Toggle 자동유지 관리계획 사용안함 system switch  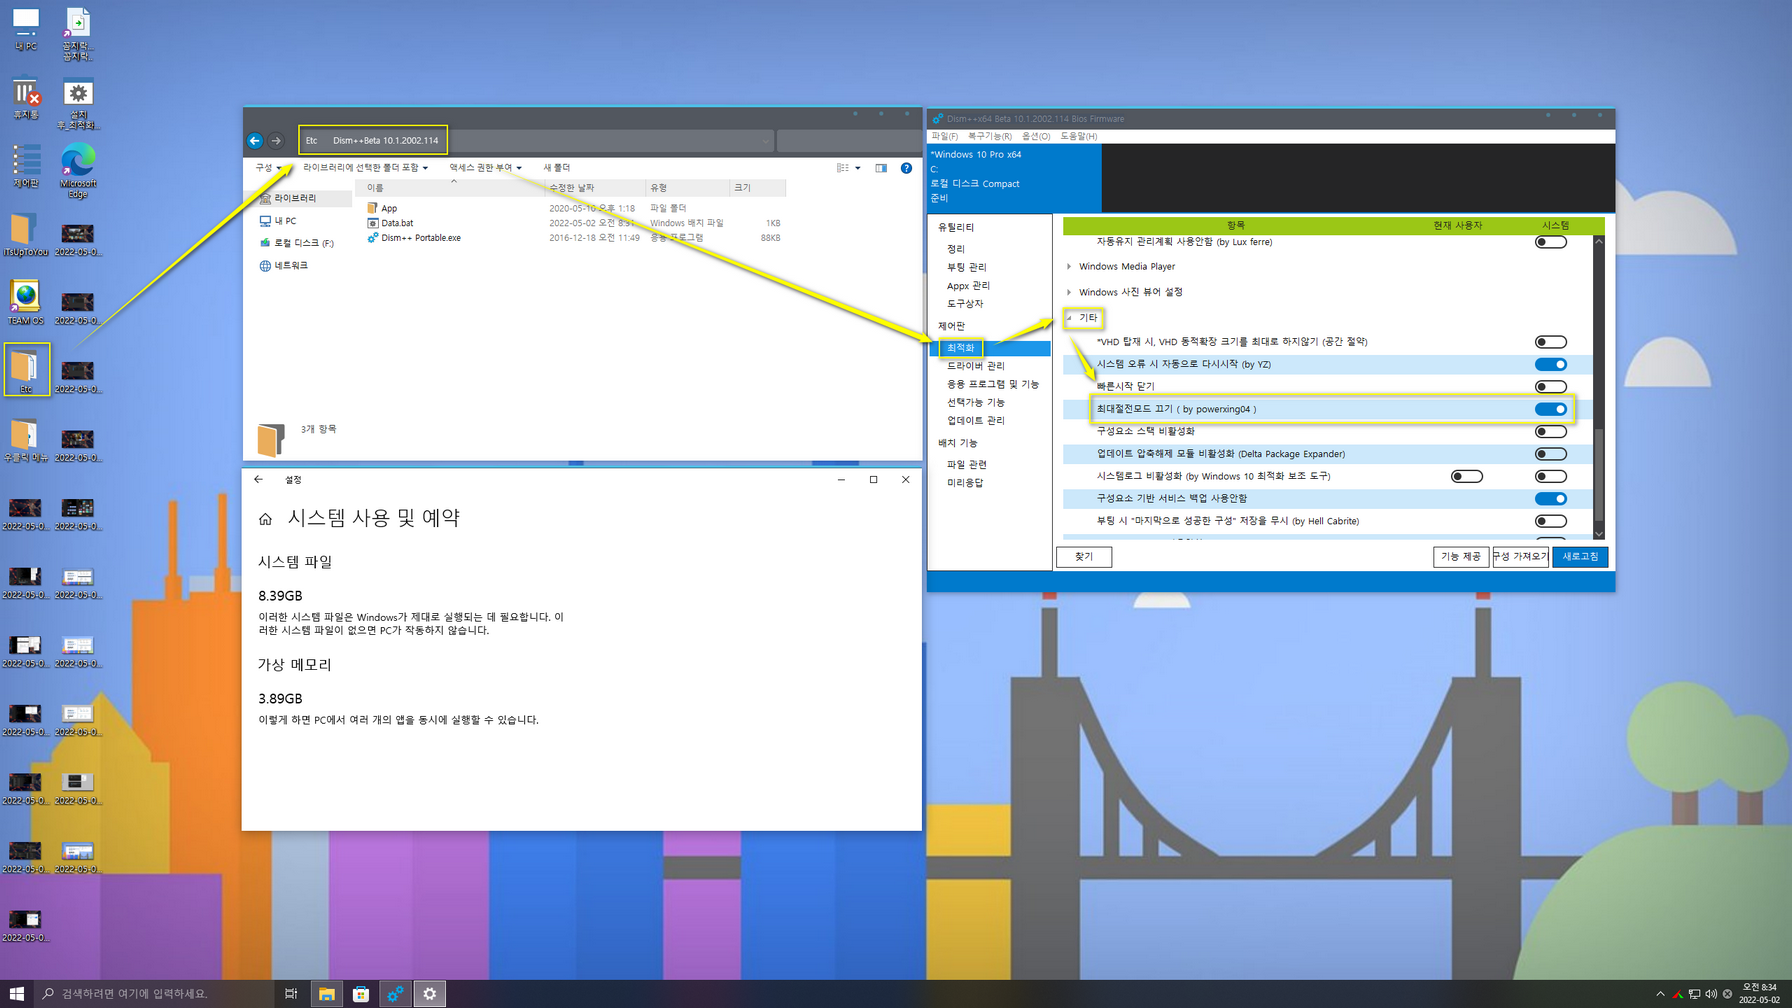[x=1550, y=242]
